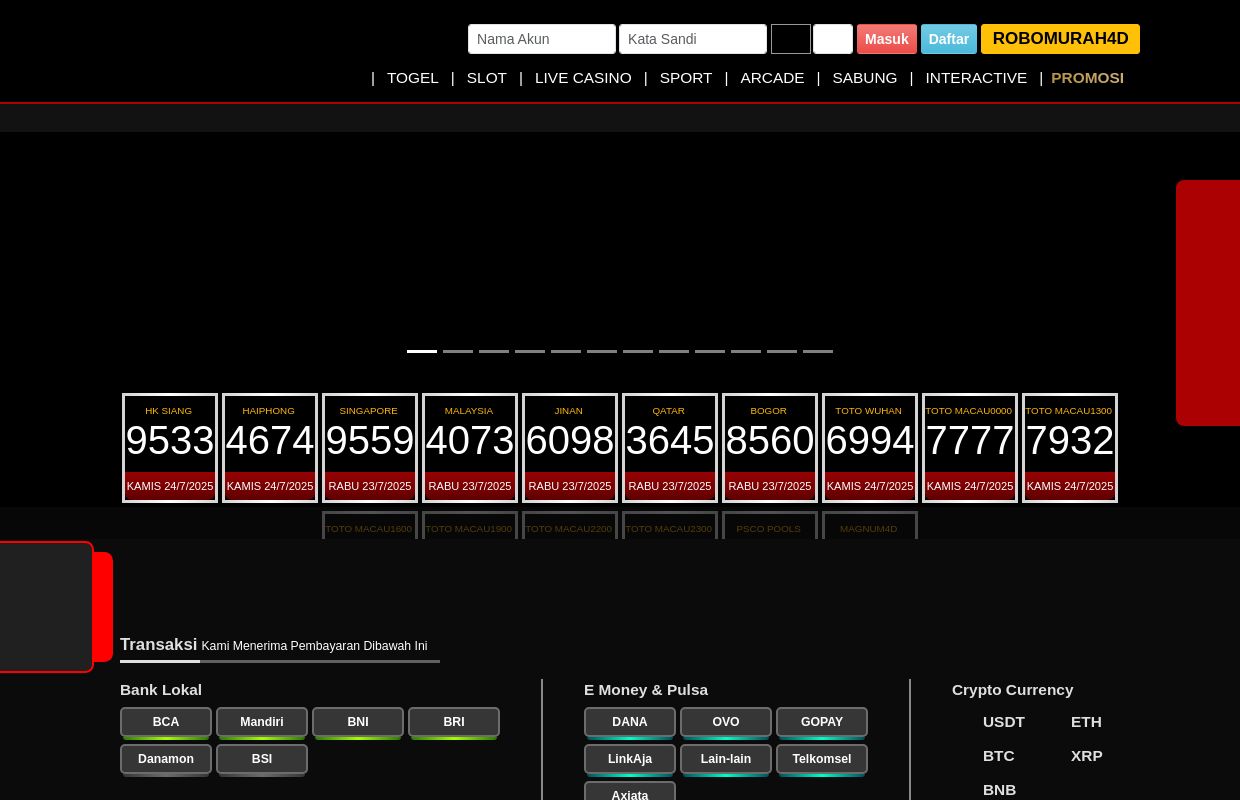
Task: Click the BCA bank button
Action: pyautogui.click(x=166, y=722)
